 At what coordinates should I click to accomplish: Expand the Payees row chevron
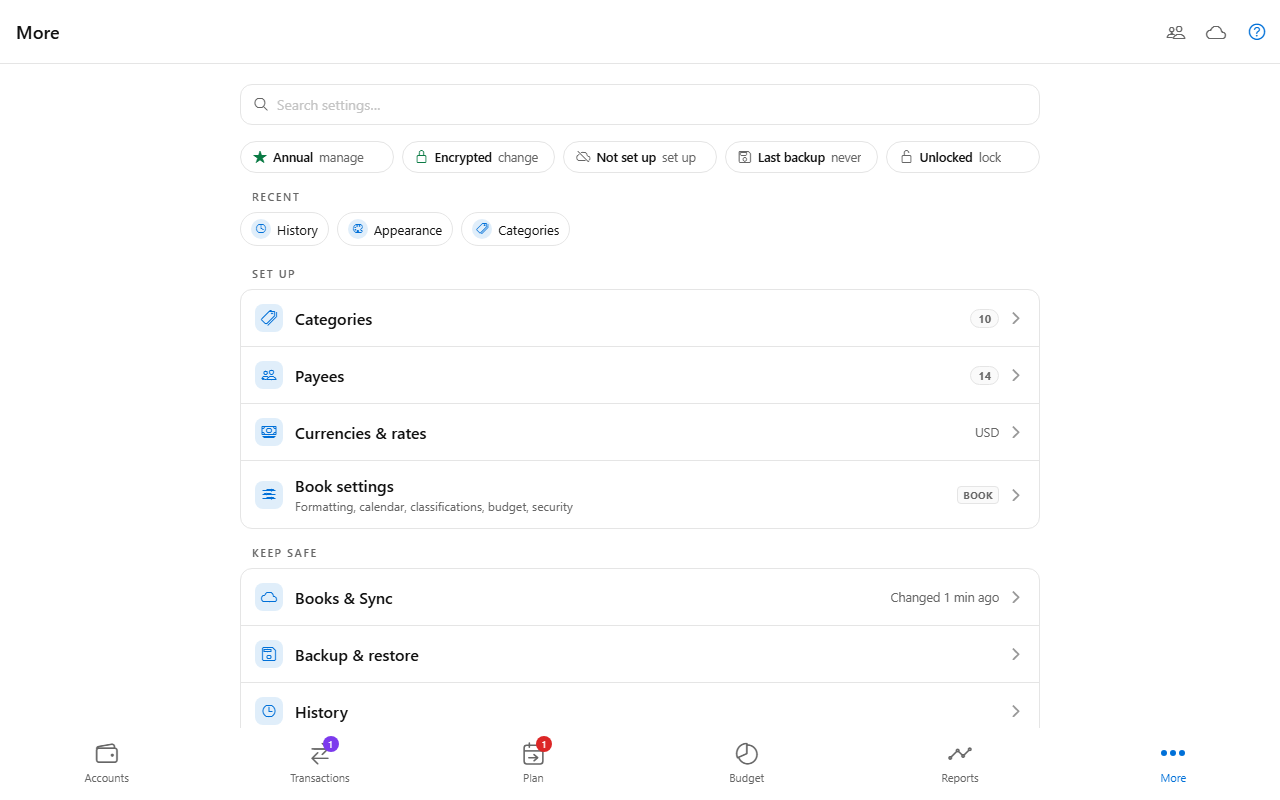pyautogui.click(x=1016, y=375)
